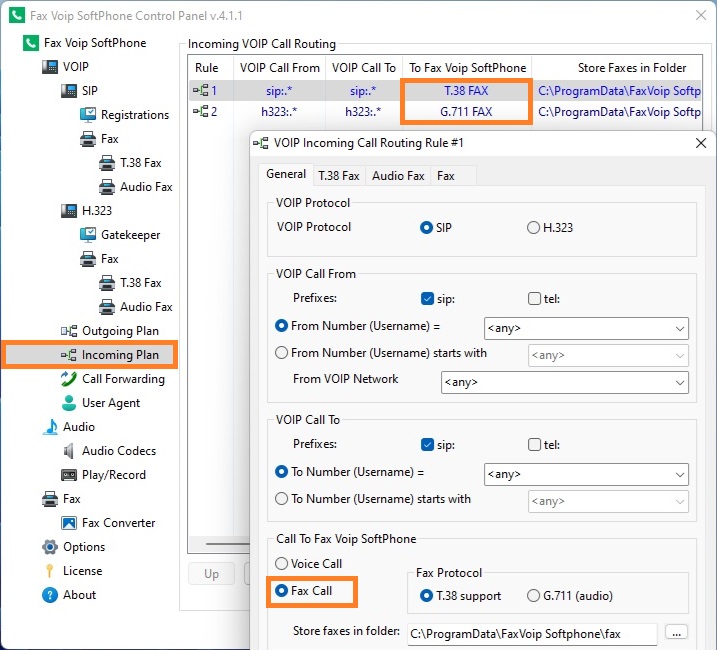Close the VOIP Incoming Call Routing Rule dialog

(x=701, y=143)
